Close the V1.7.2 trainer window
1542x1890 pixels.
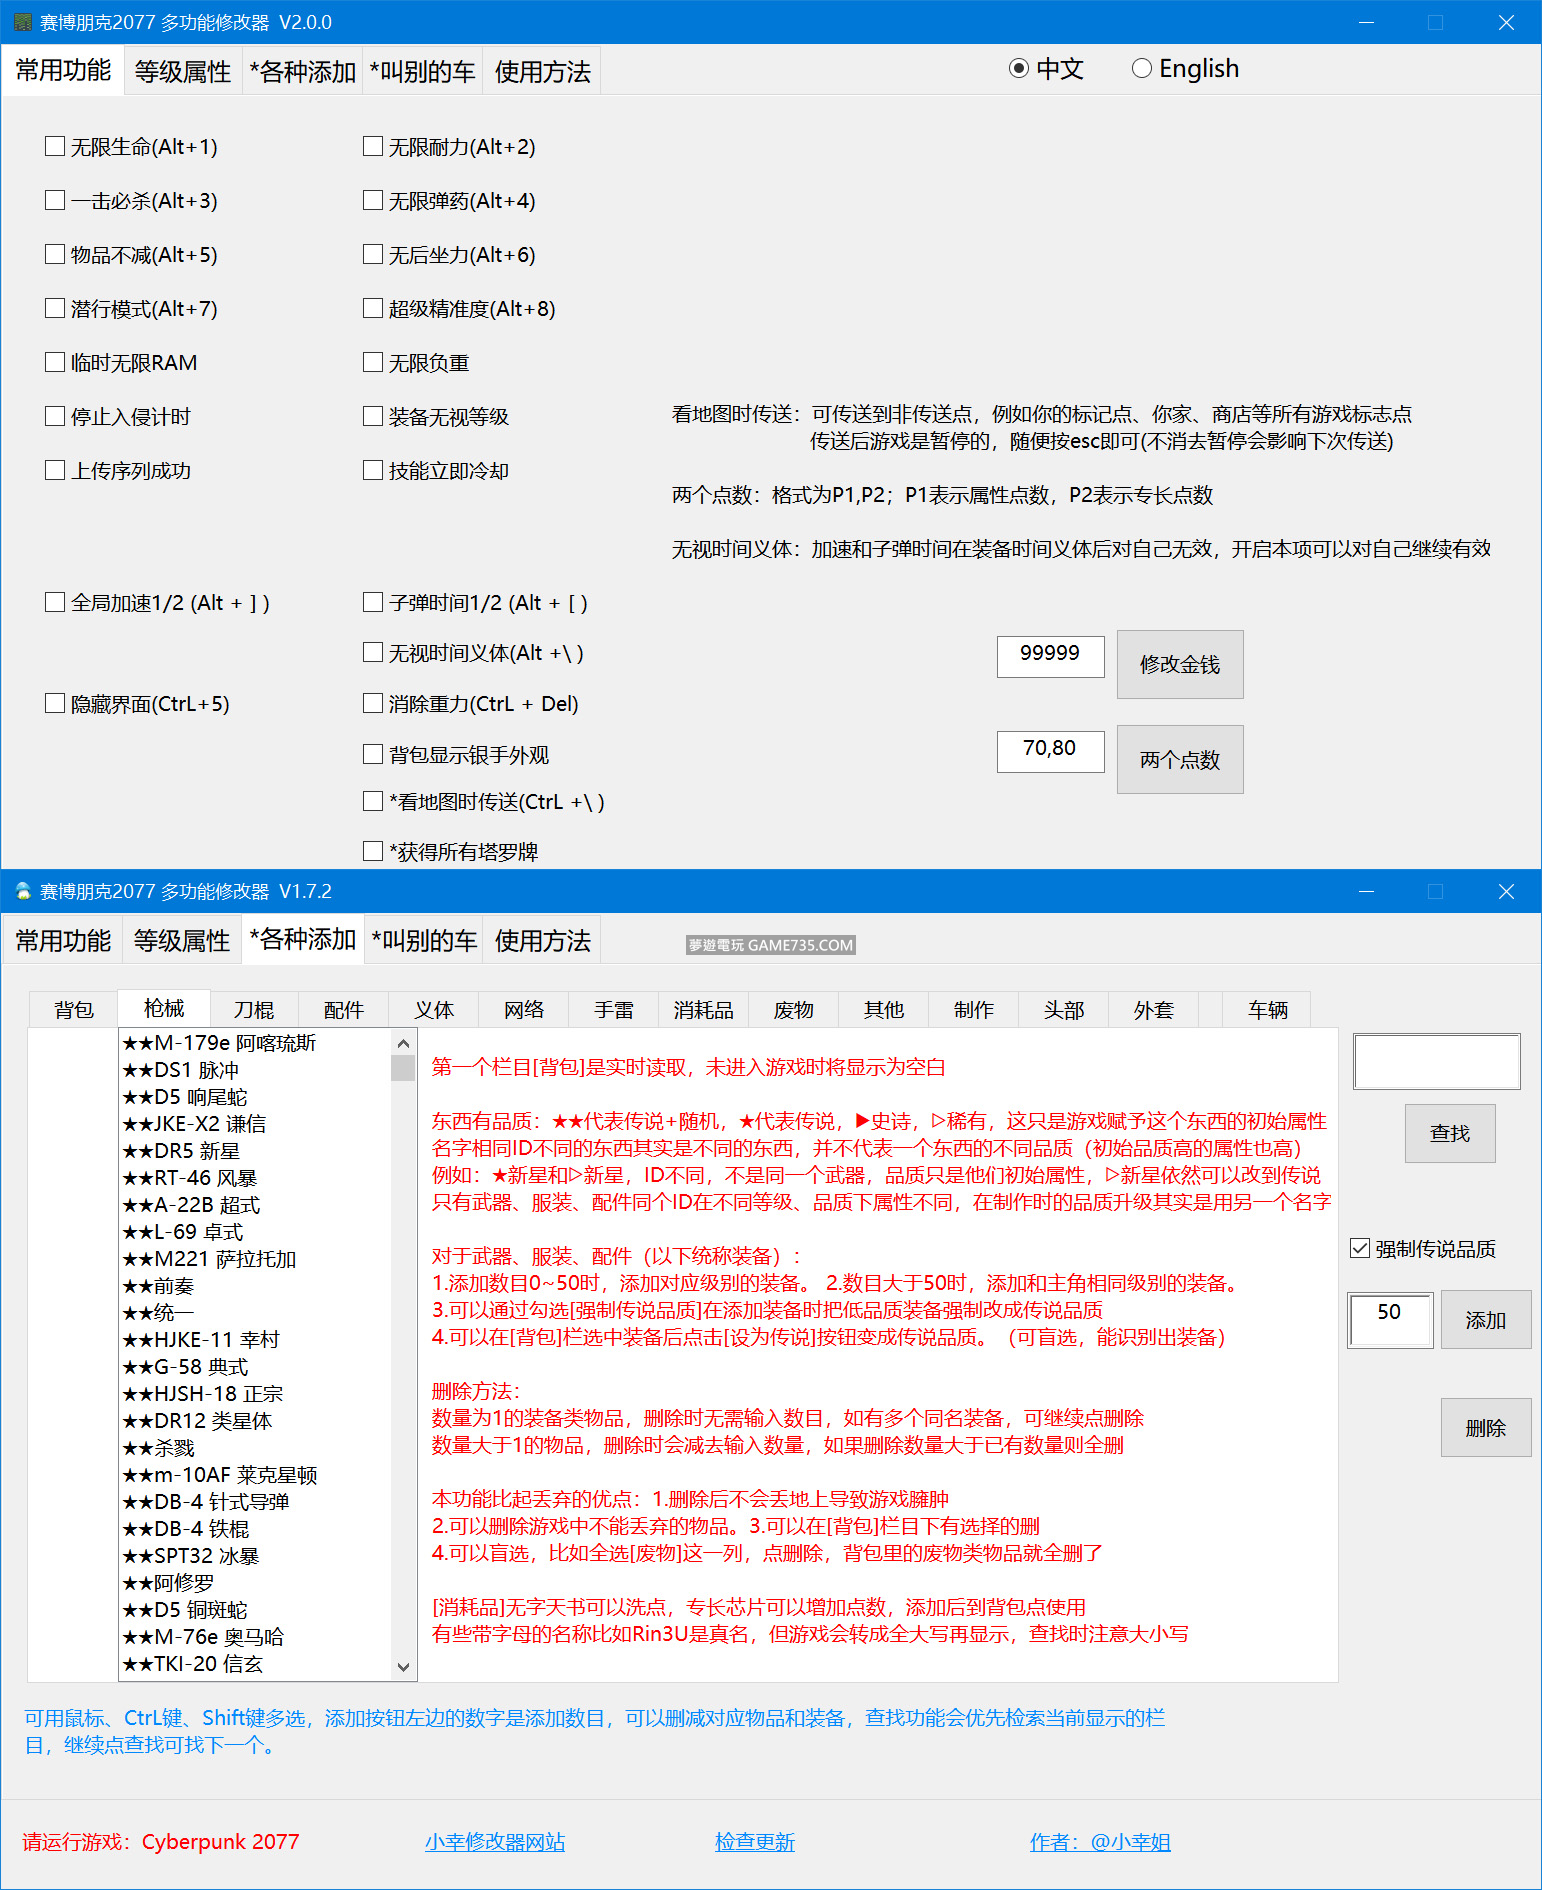point(1506,891)
